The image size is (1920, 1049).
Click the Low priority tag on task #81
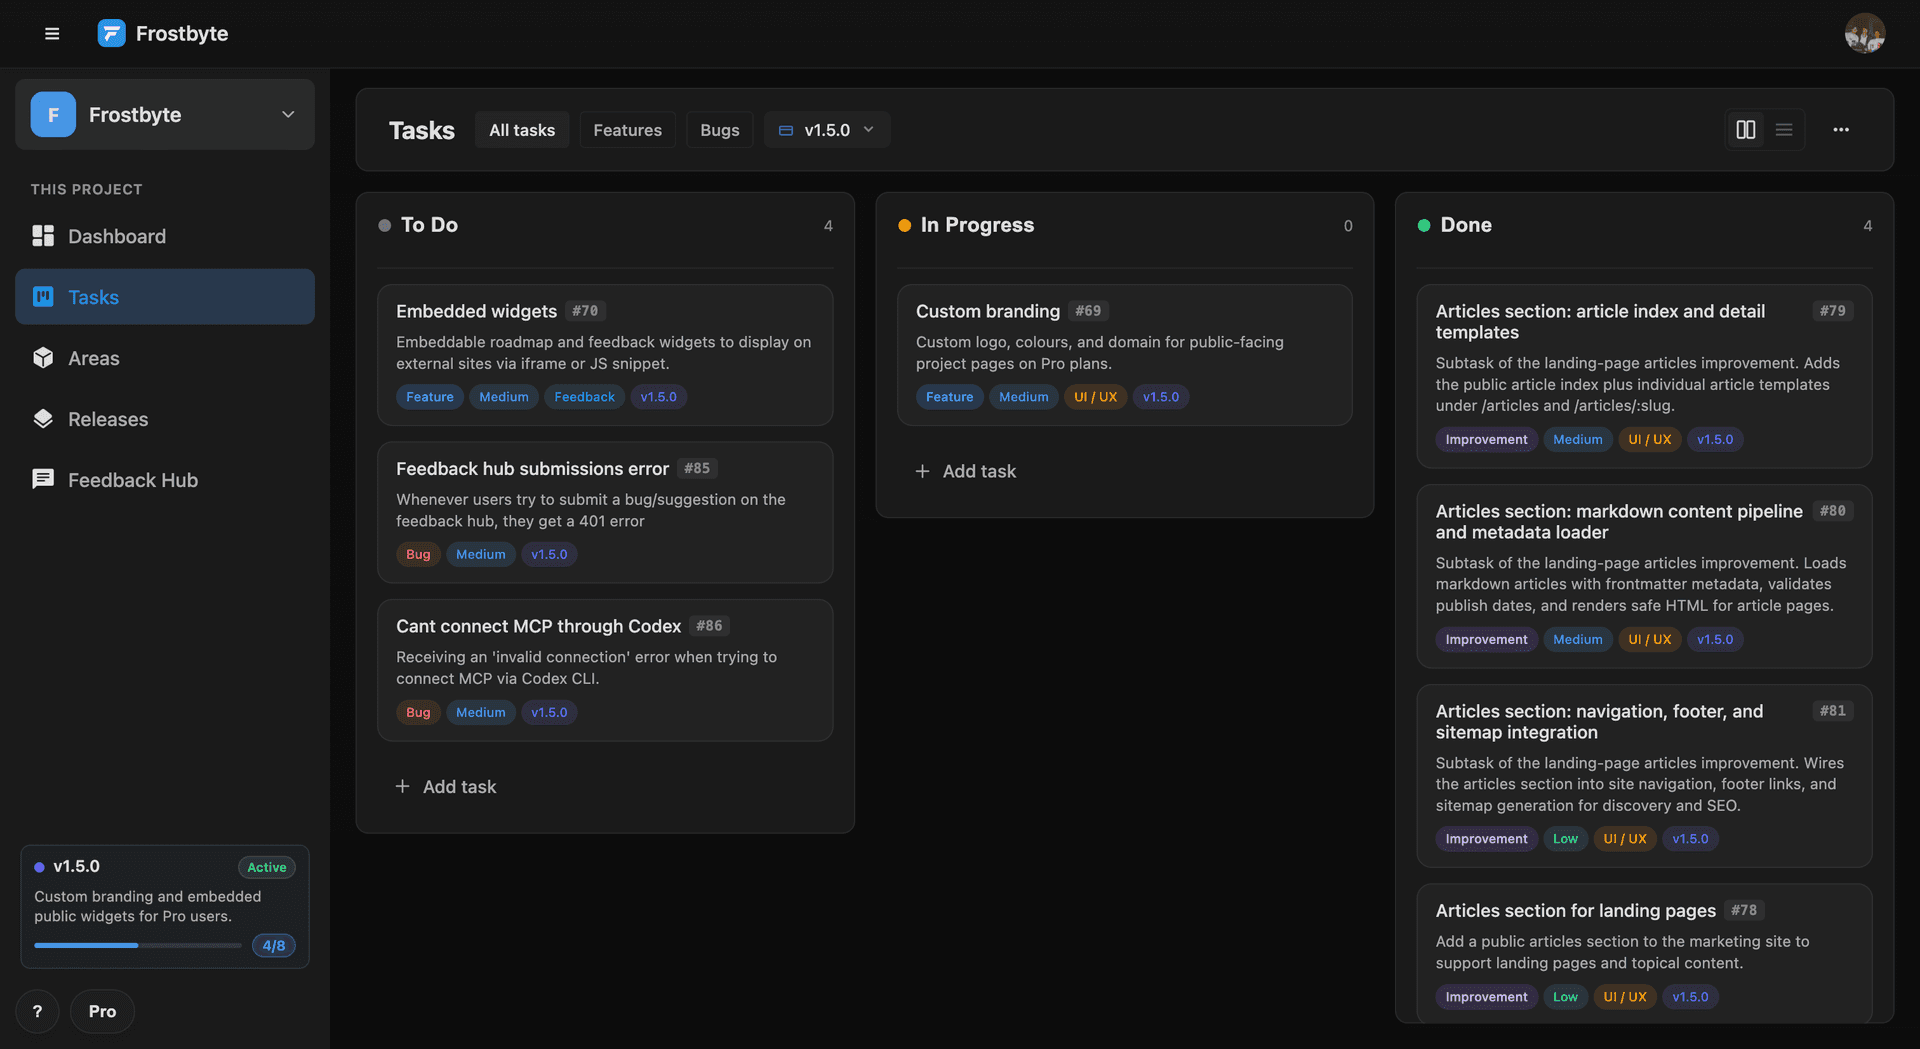click(x=1565, y=839)
